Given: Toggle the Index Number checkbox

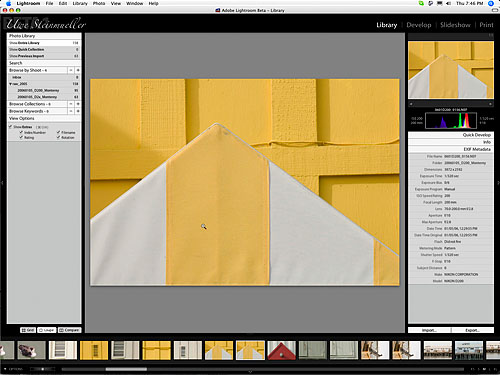Looking at the screenshot, I should pos(21,132).
